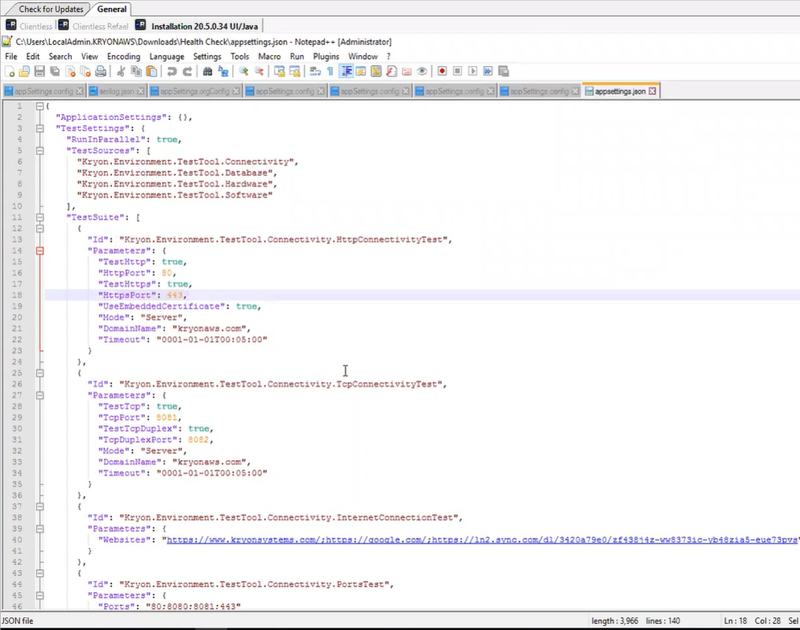Collapse the TestSettings fold on line 3
This screenshot has width=800, height=630.
click(39, 129)
